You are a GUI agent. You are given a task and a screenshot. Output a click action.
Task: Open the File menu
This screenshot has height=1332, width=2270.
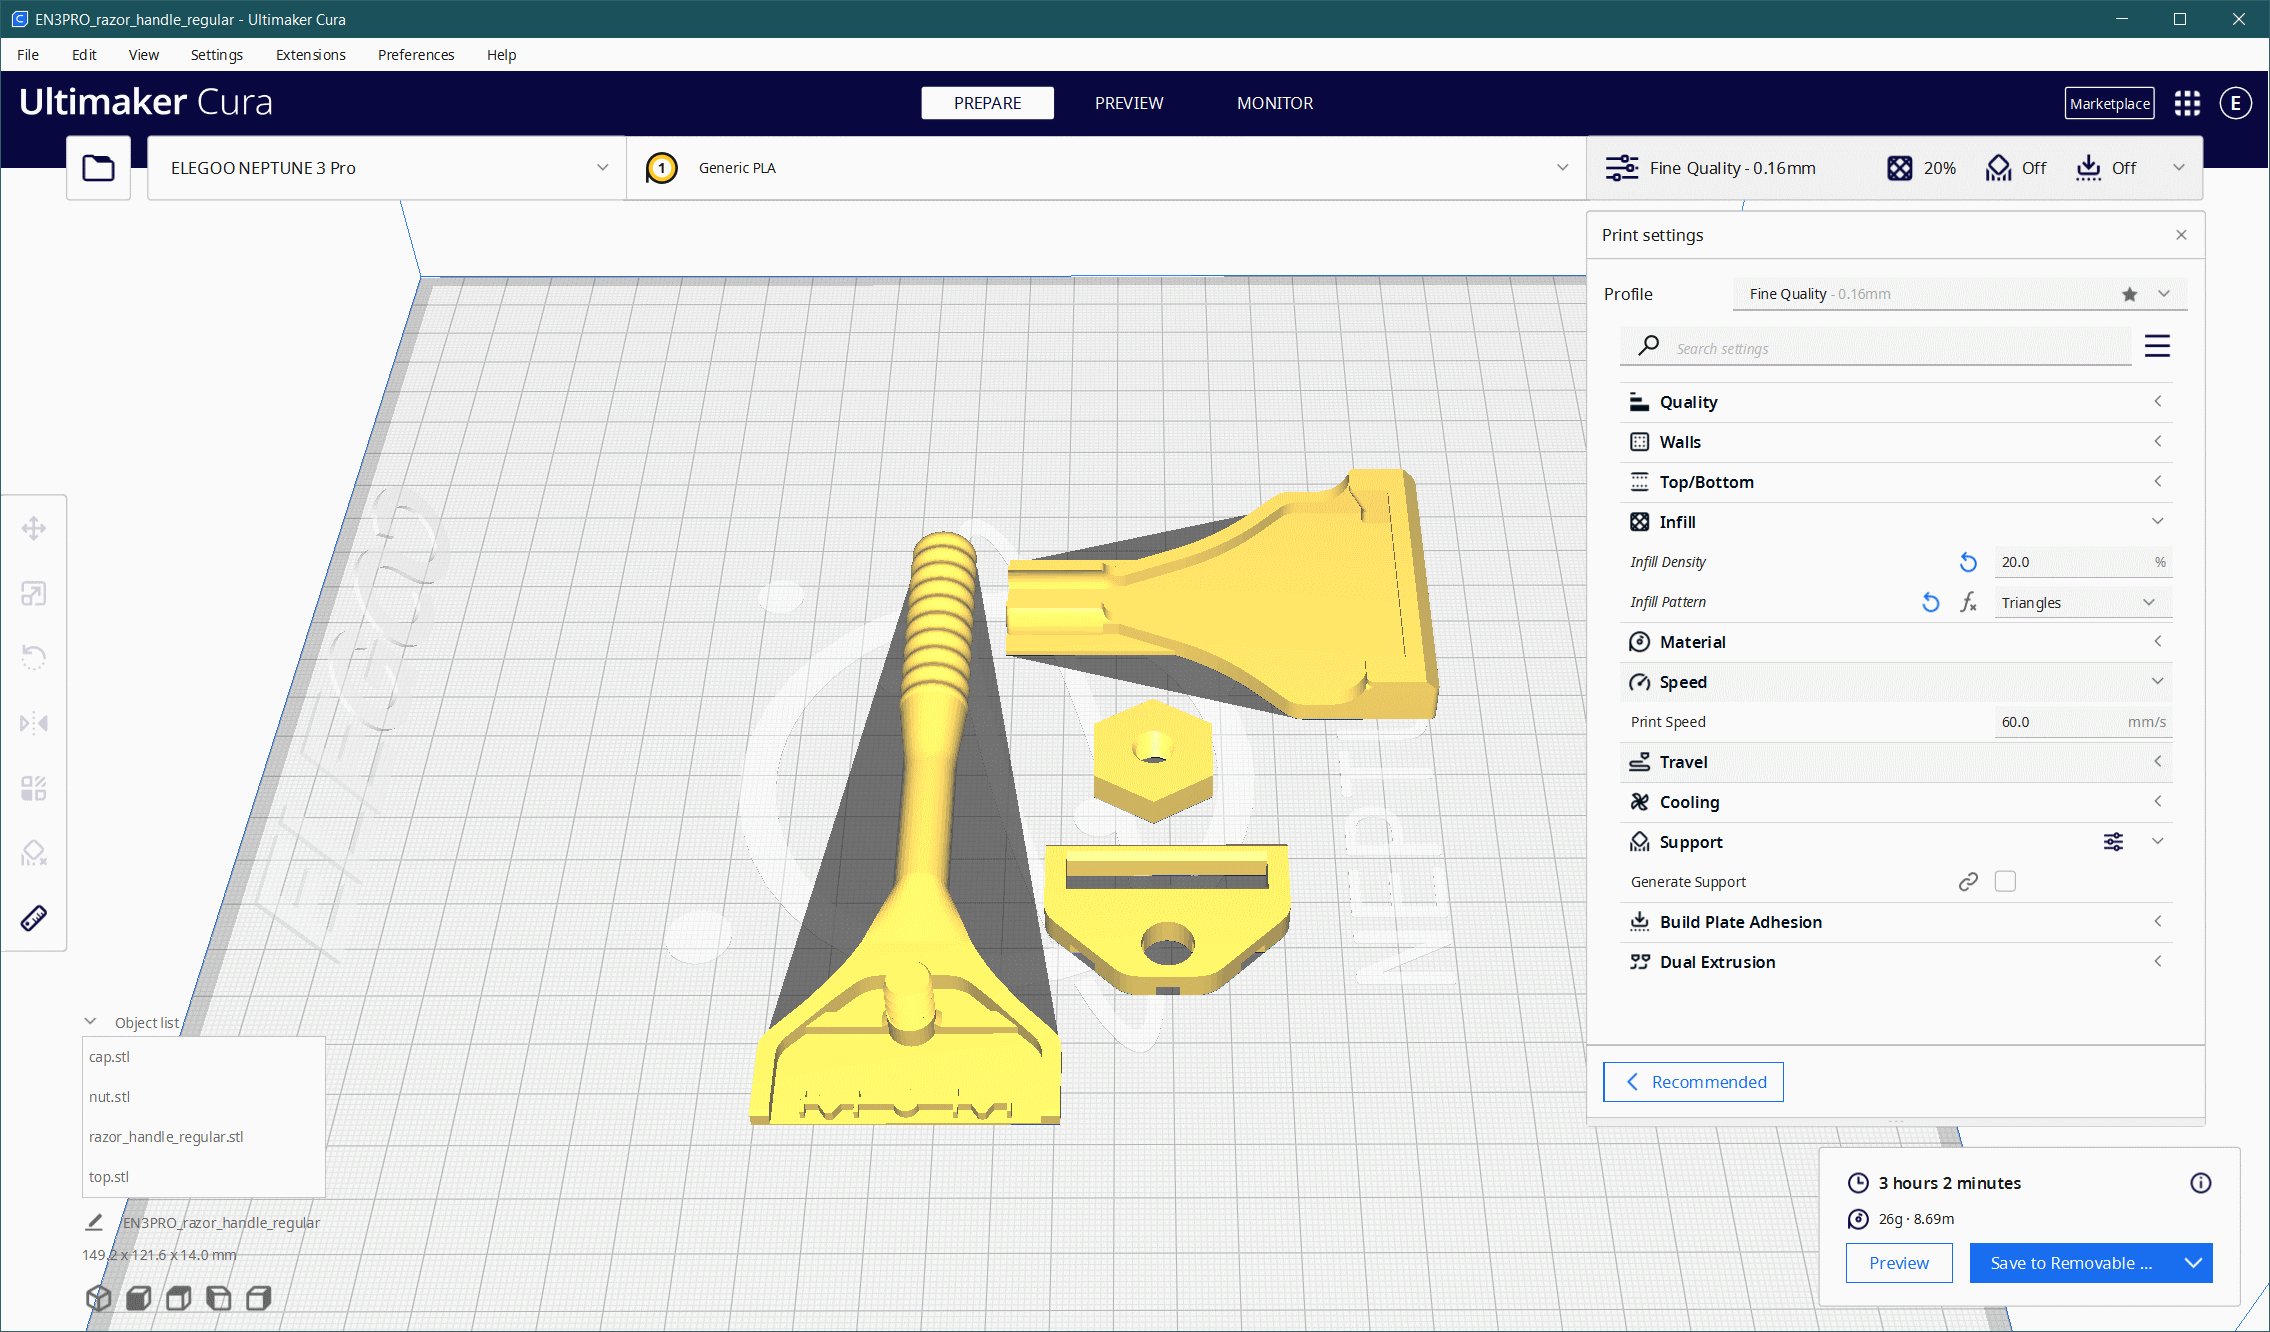(28, 55)
